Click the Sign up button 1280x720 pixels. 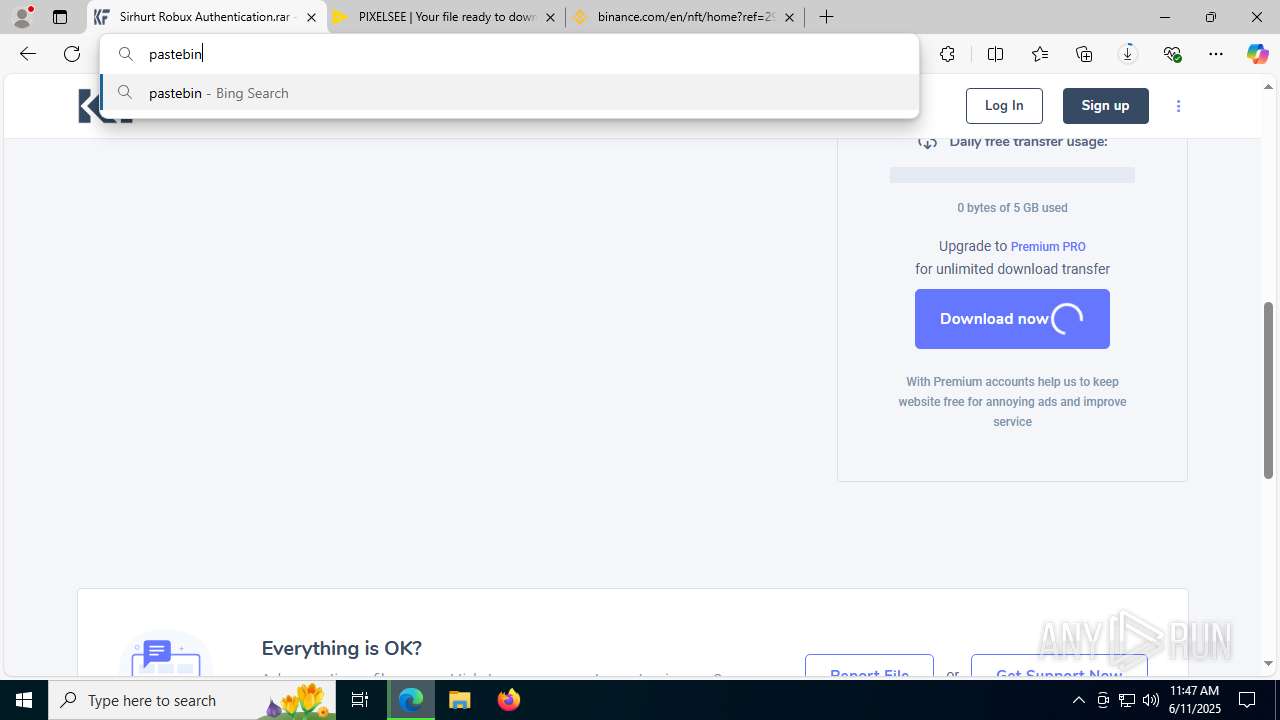point(1105,105)
